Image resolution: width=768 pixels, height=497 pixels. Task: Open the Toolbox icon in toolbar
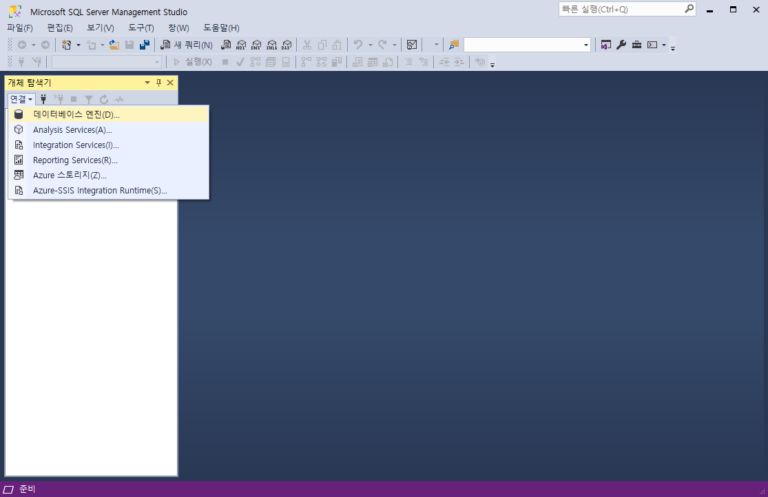tap(636, 45)
